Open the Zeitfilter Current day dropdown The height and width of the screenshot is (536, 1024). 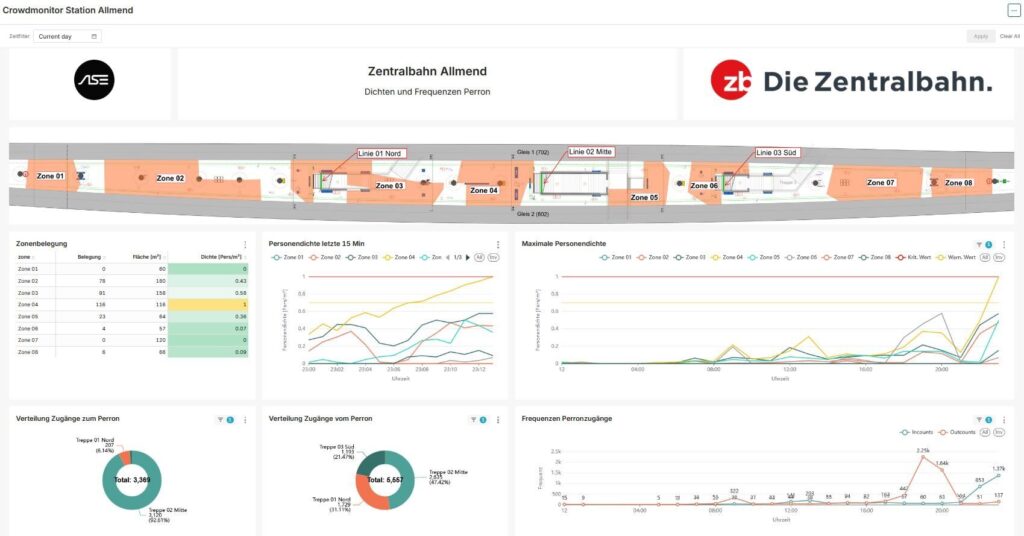68,36
